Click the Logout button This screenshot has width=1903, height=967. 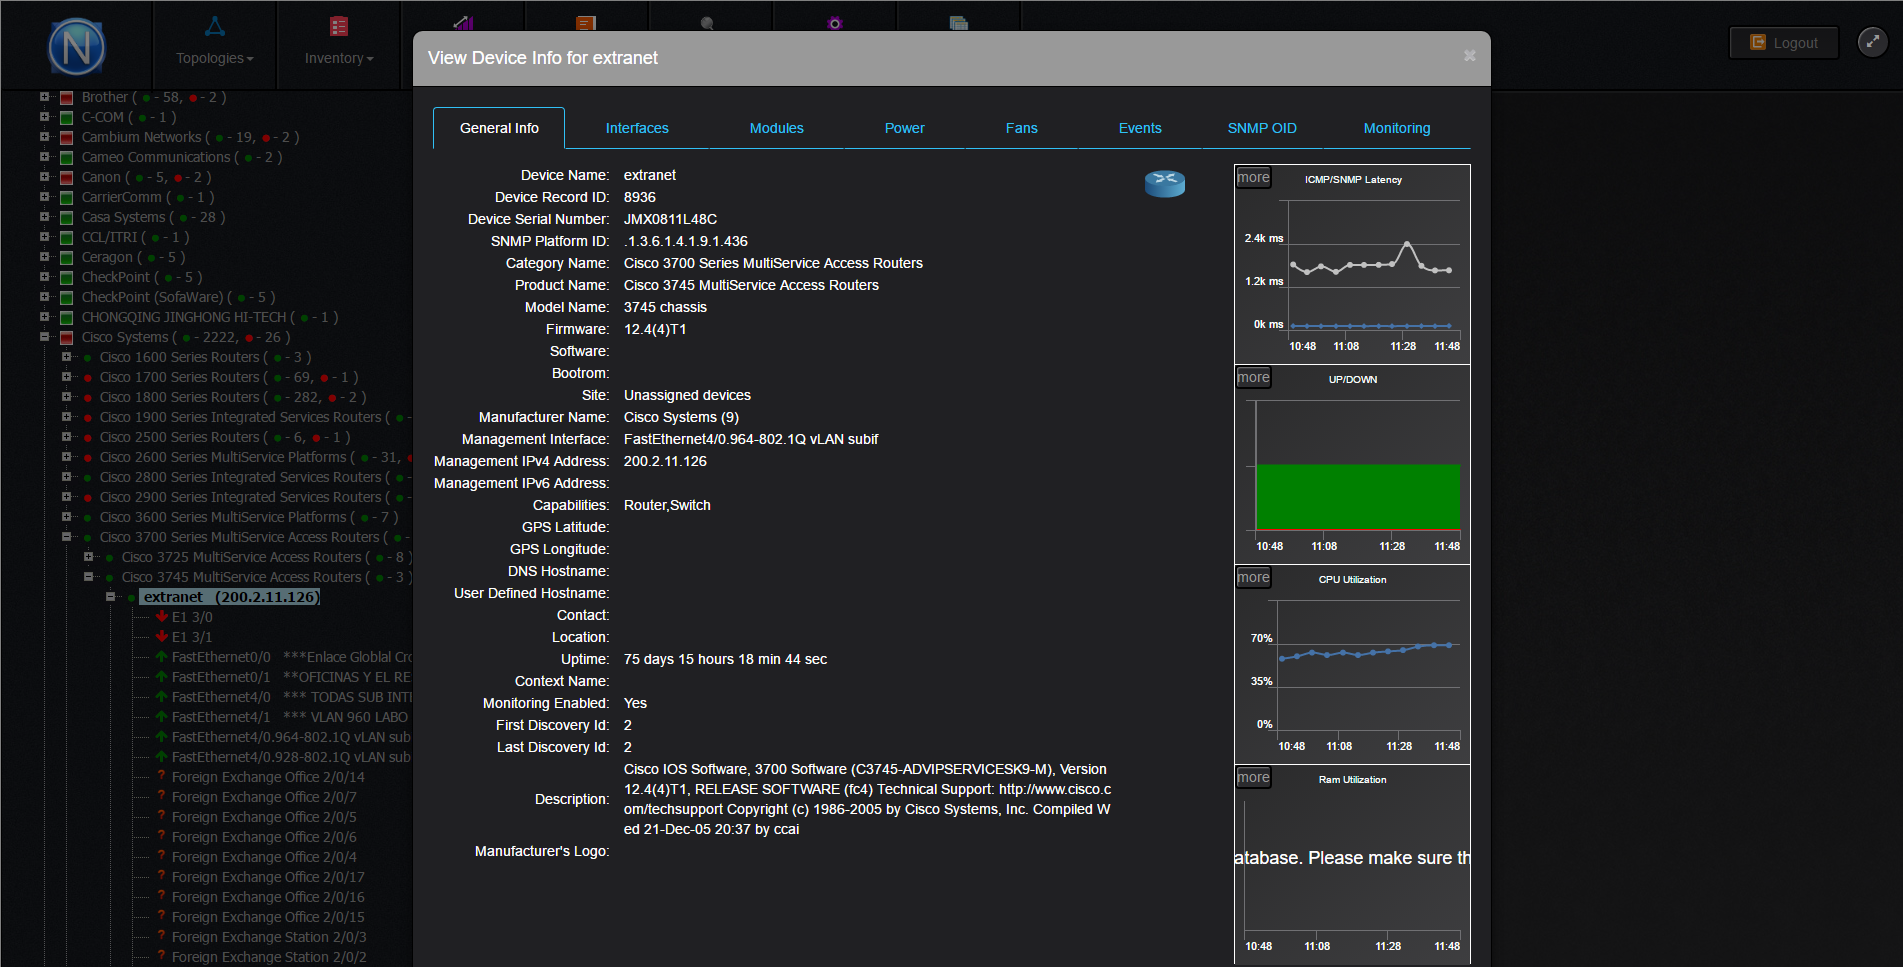coord(1784,43)
